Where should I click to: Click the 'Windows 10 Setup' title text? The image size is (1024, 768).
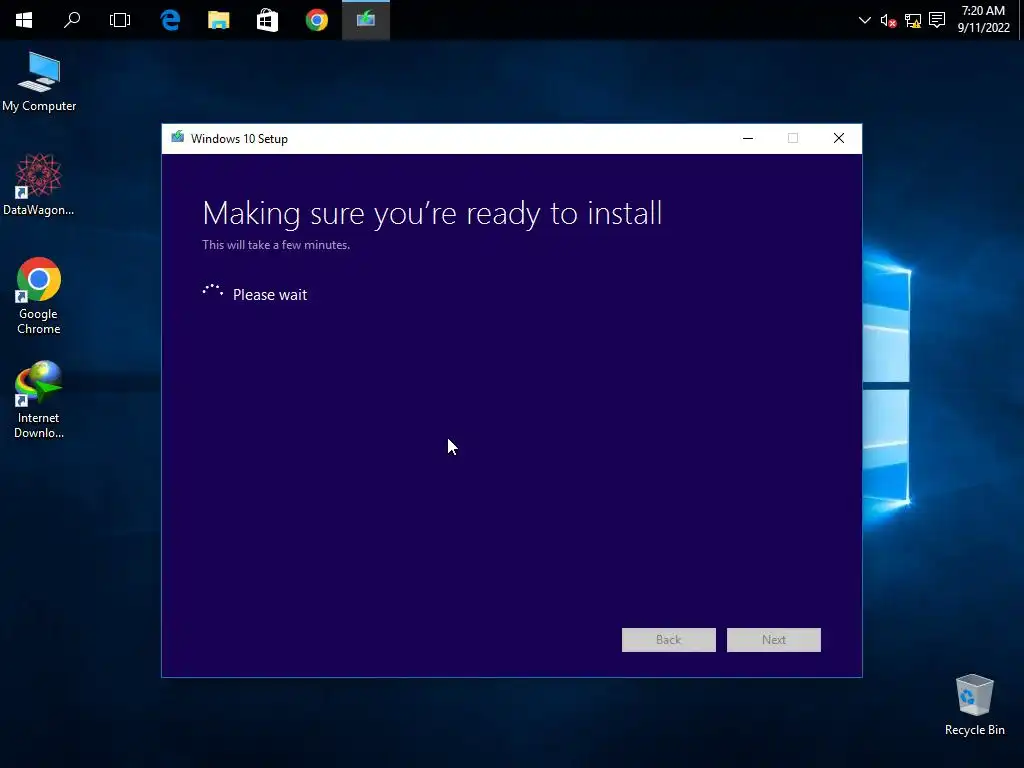(239, 138)
